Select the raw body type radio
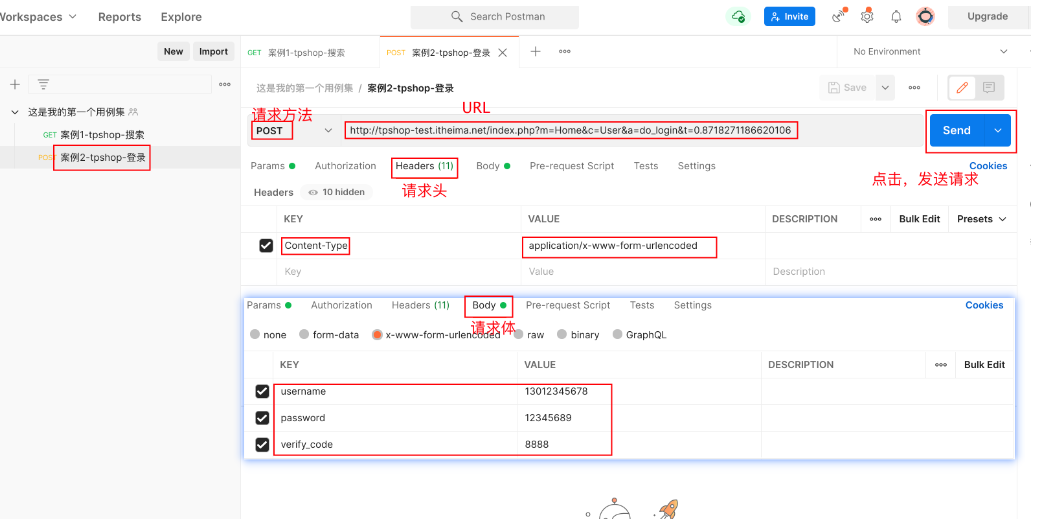1037x528 pixels. pyautogui.click(x=518, y=334)
